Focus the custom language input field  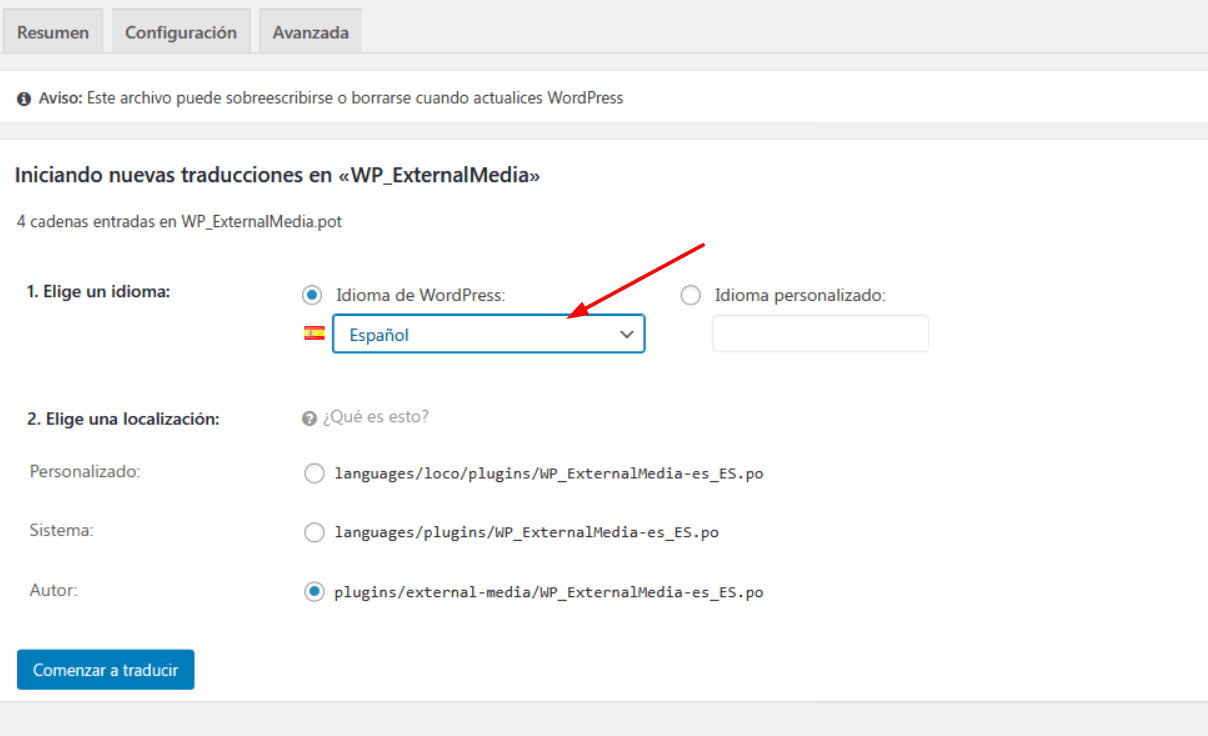click(x=820, y=334)
